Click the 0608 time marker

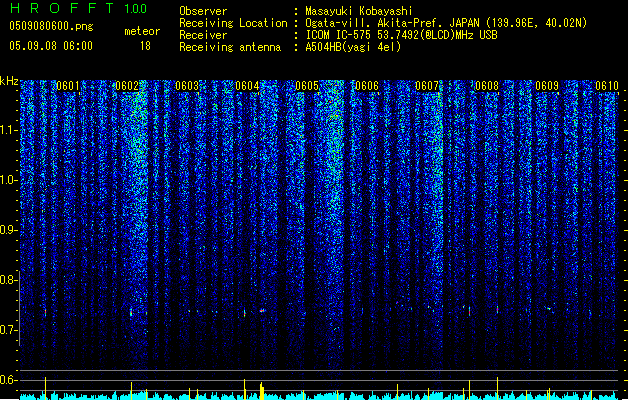487,86
